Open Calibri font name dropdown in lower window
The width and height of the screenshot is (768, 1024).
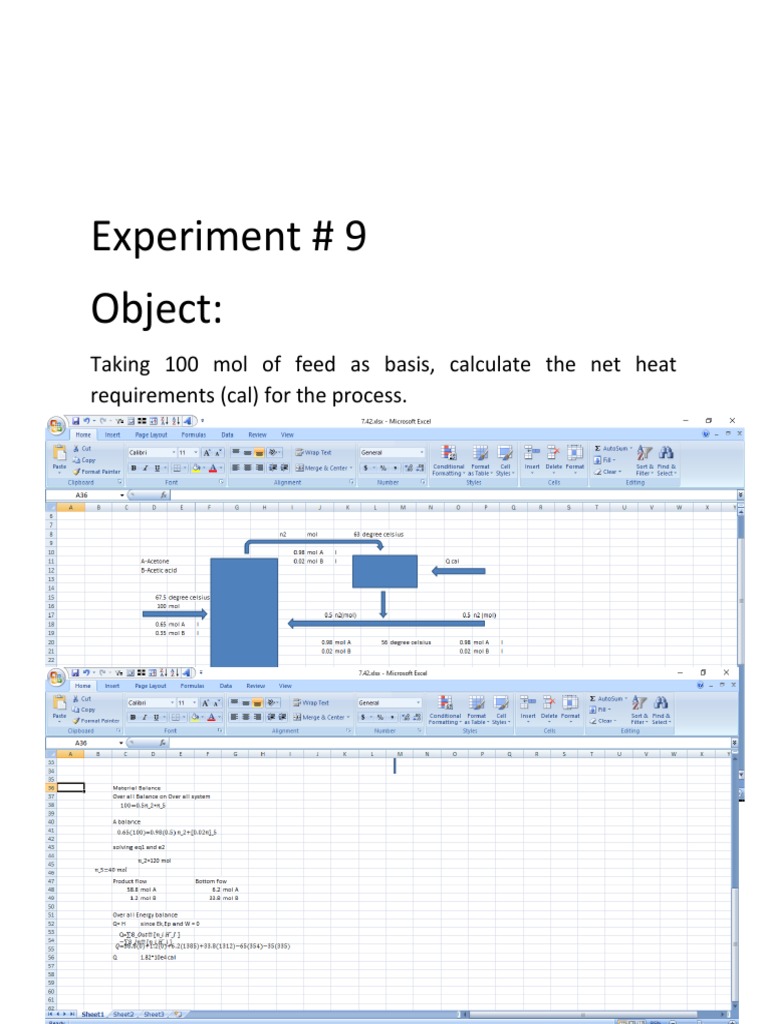[173, 703]
